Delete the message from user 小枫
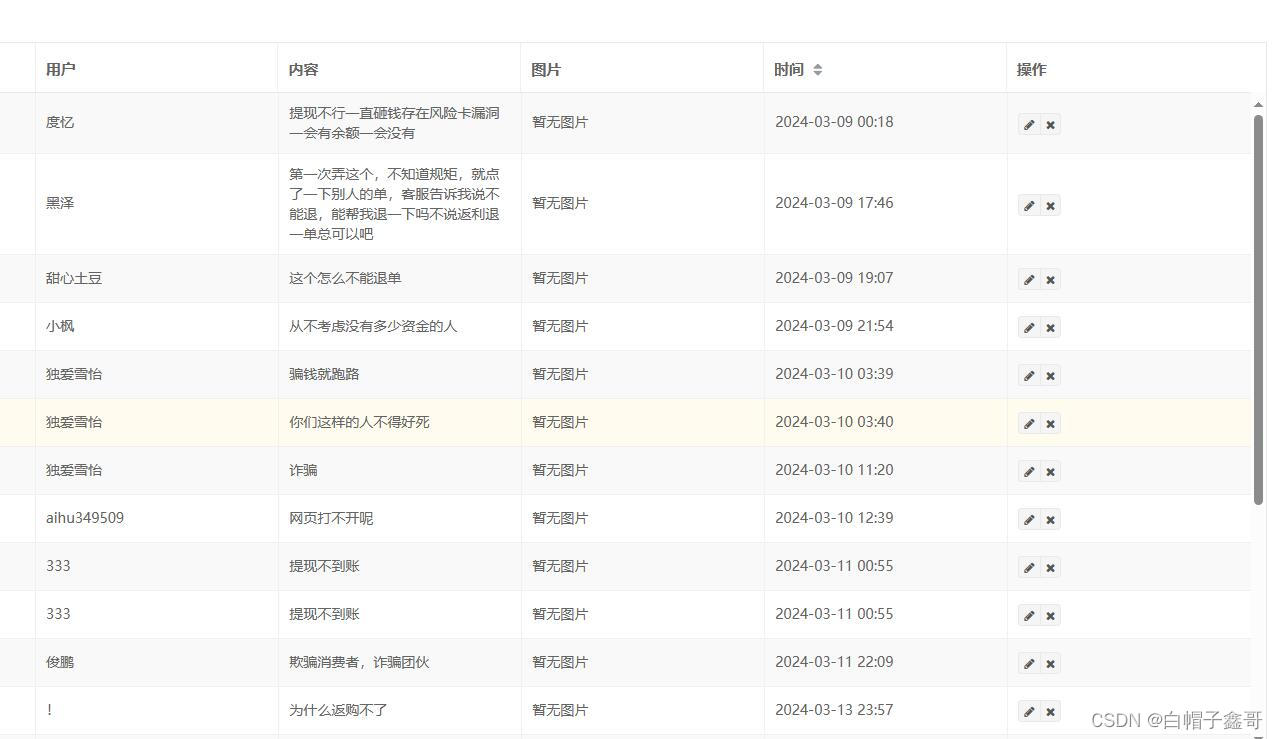 coord(1050,328)
